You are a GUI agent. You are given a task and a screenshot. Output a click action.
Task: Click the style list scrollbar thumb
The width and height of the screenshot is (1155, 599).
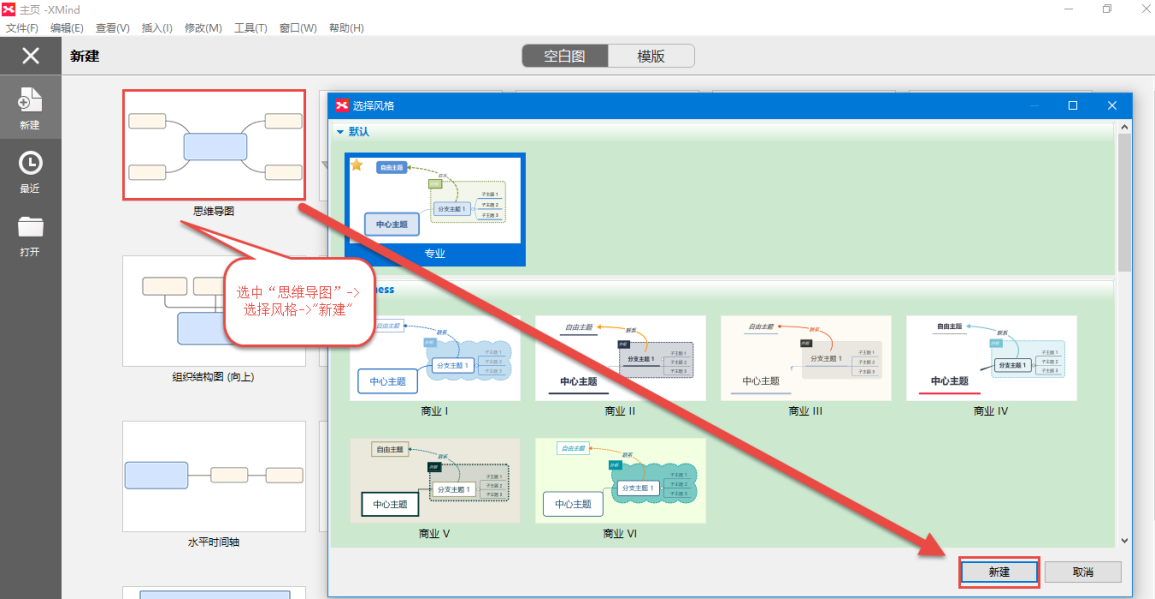(1124, 203)
